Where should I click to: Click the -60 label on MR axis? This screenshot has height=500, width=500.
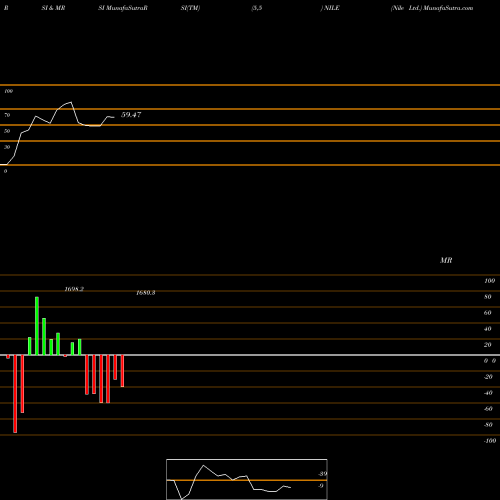coord(488,409)
